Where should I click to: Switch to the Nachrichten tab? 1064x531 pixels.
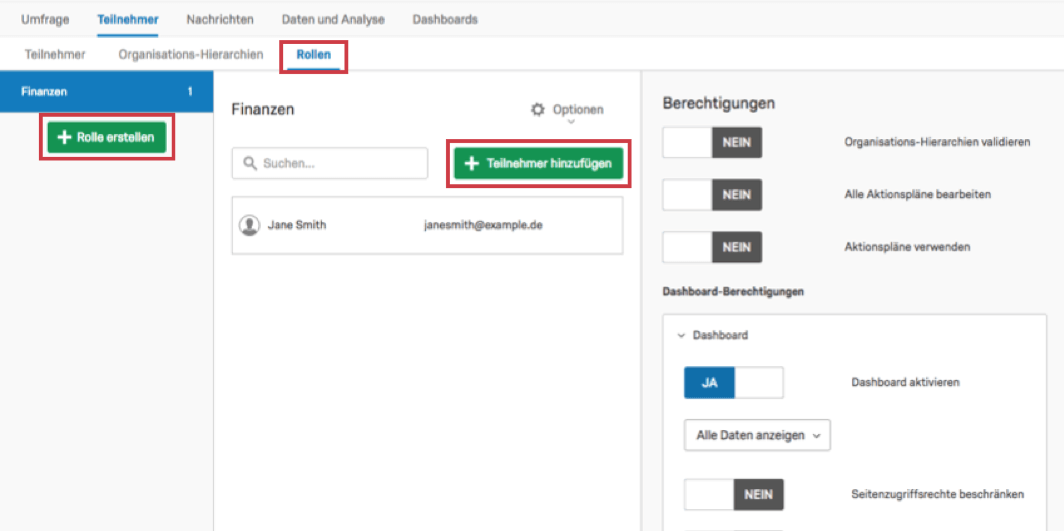(220, 20)
